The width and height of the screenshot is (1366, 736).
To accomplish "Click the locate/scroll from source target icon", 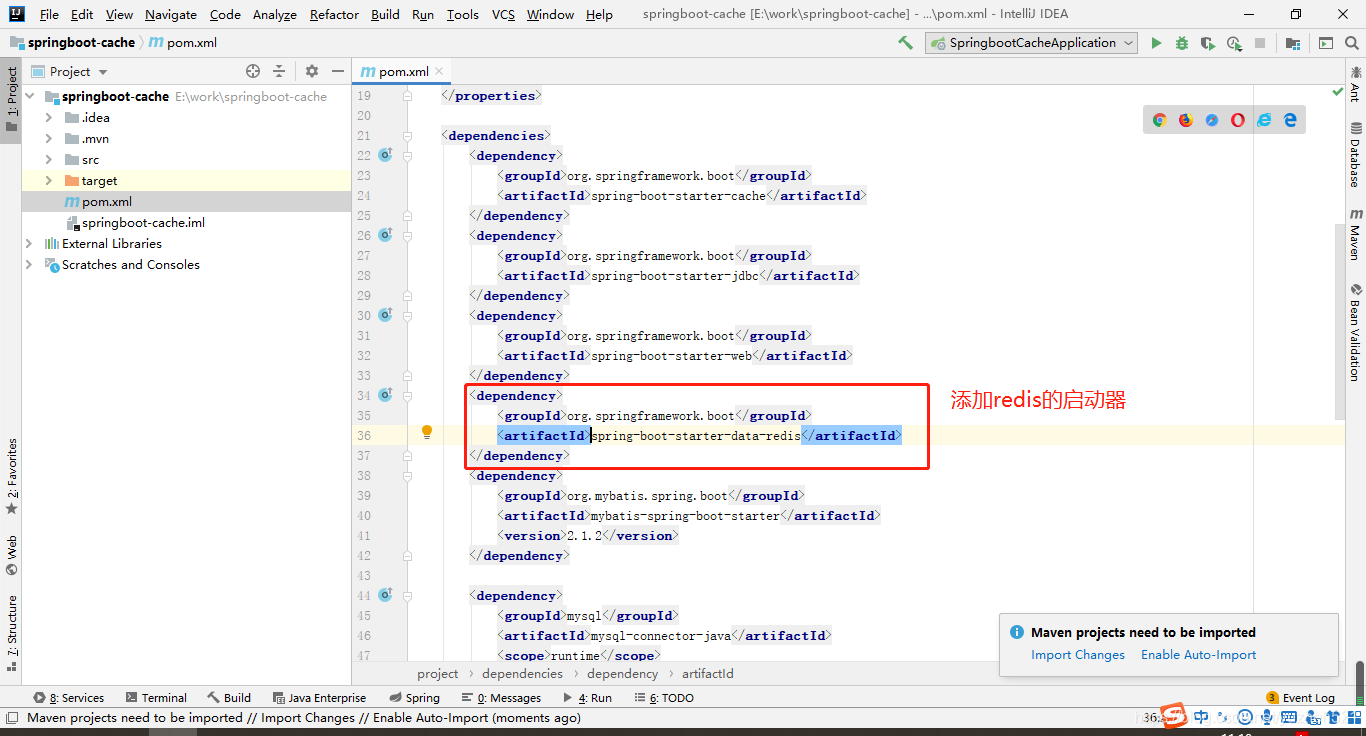I will (253, 71).
